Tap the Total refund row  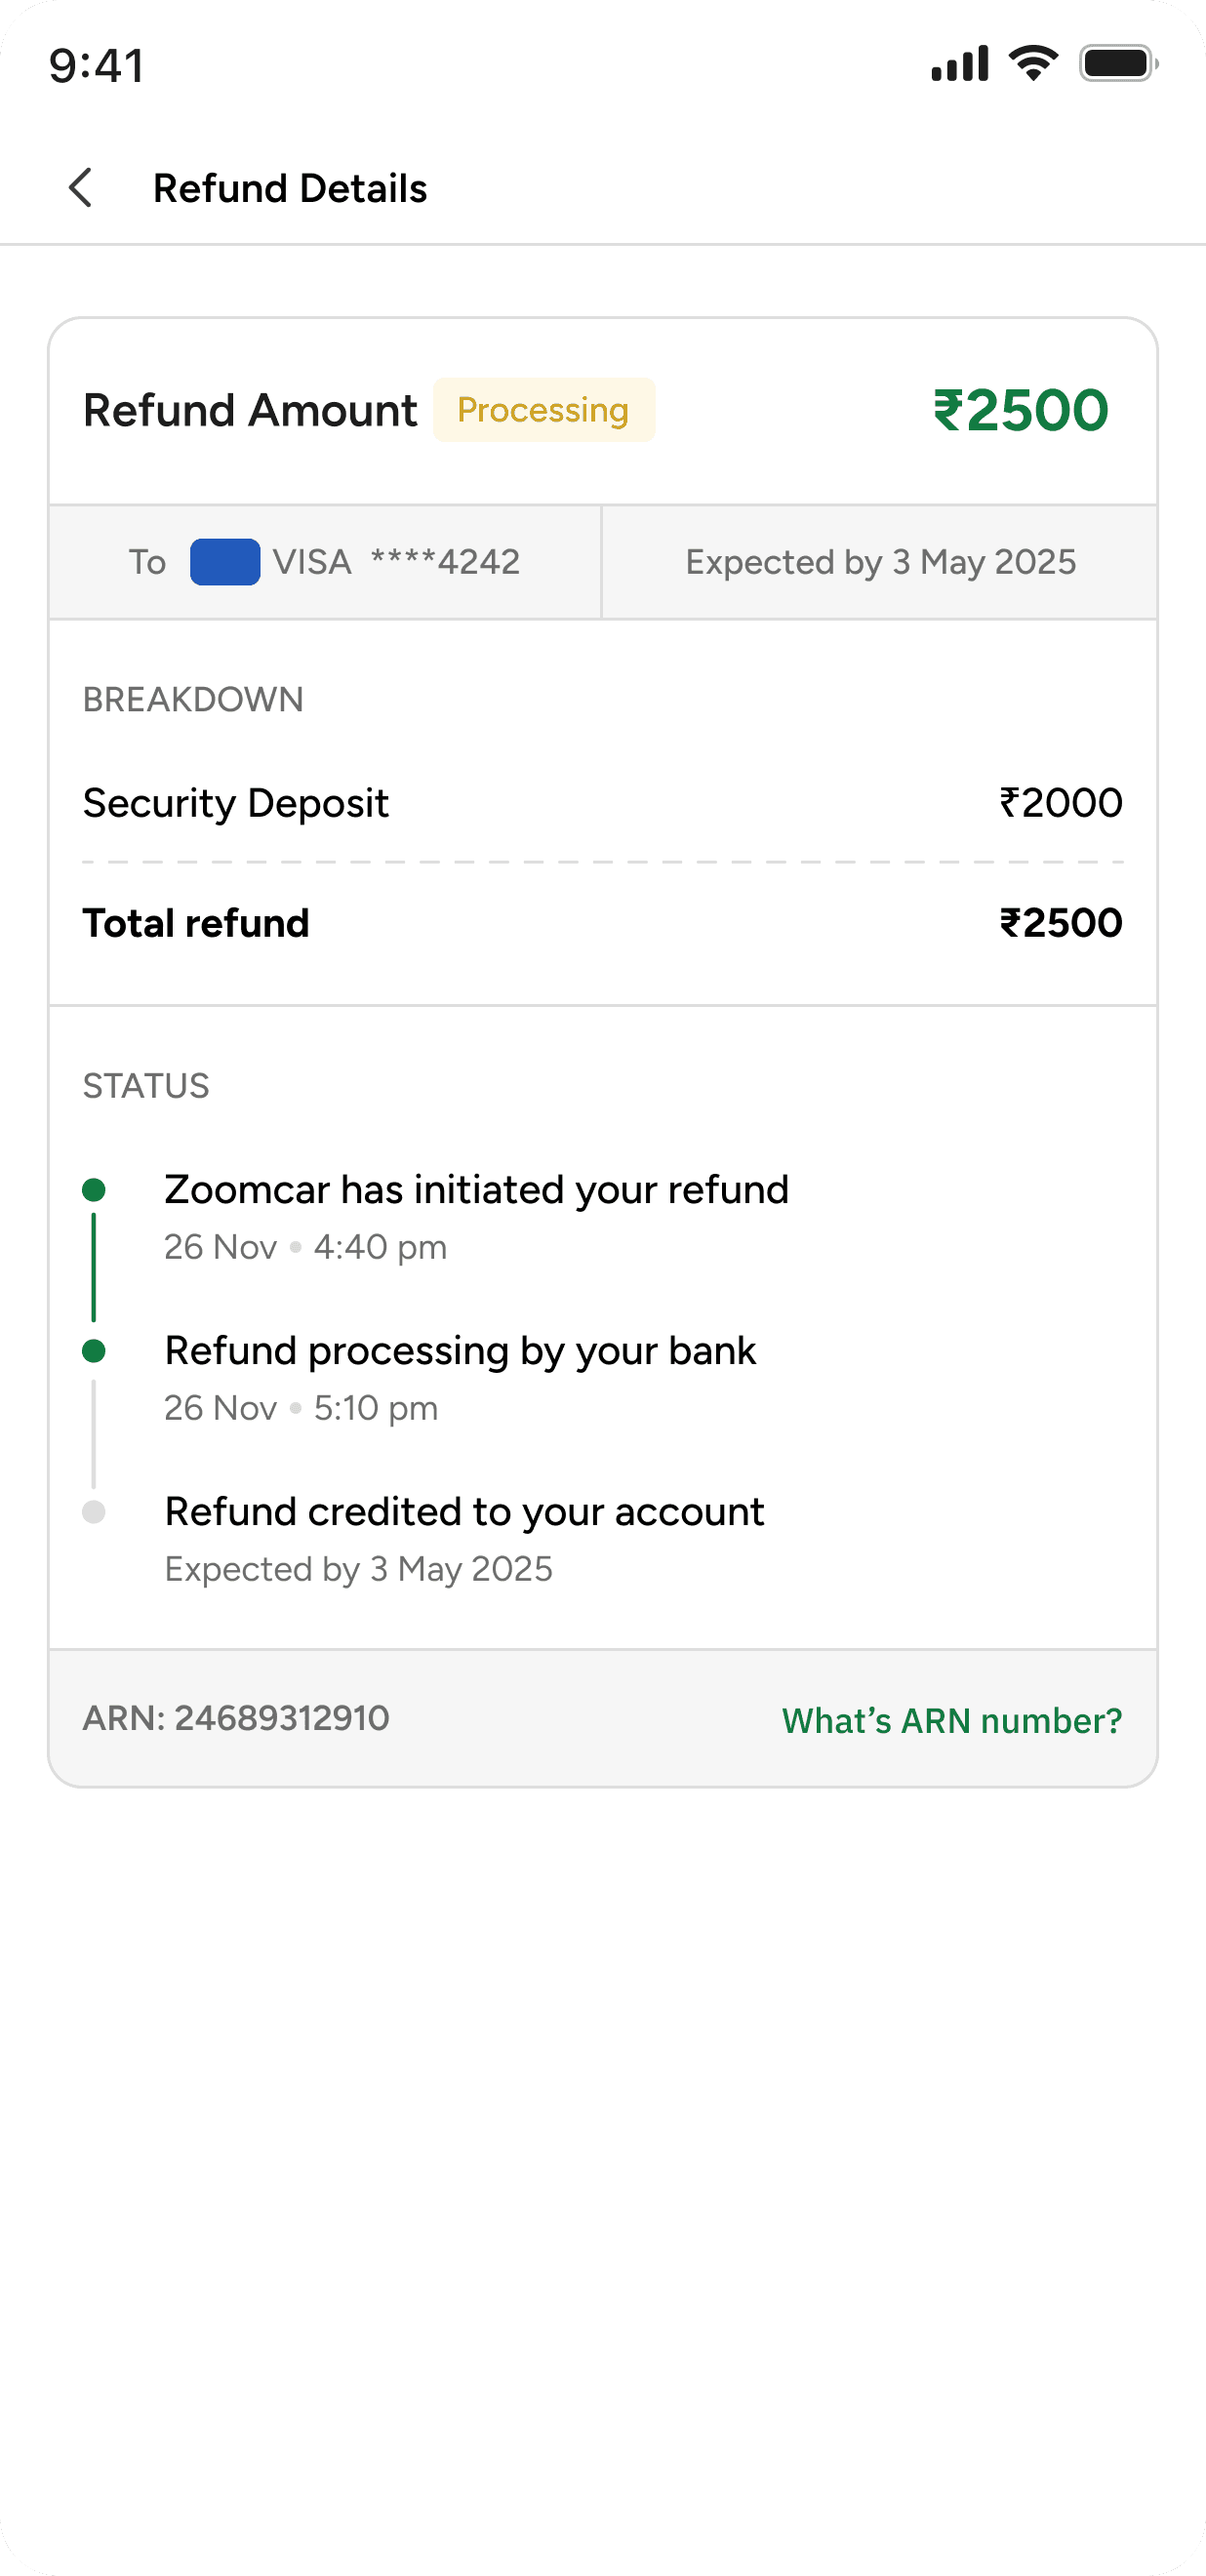tap(602, 923)
